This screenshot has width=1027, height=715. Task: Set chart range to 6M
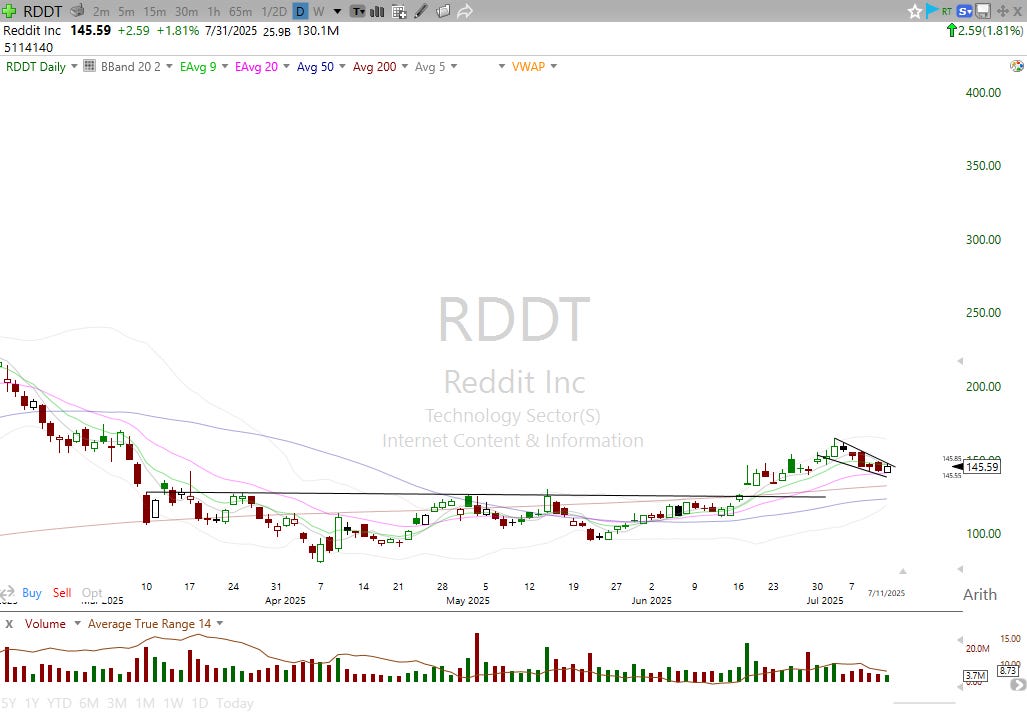point(88,703)
